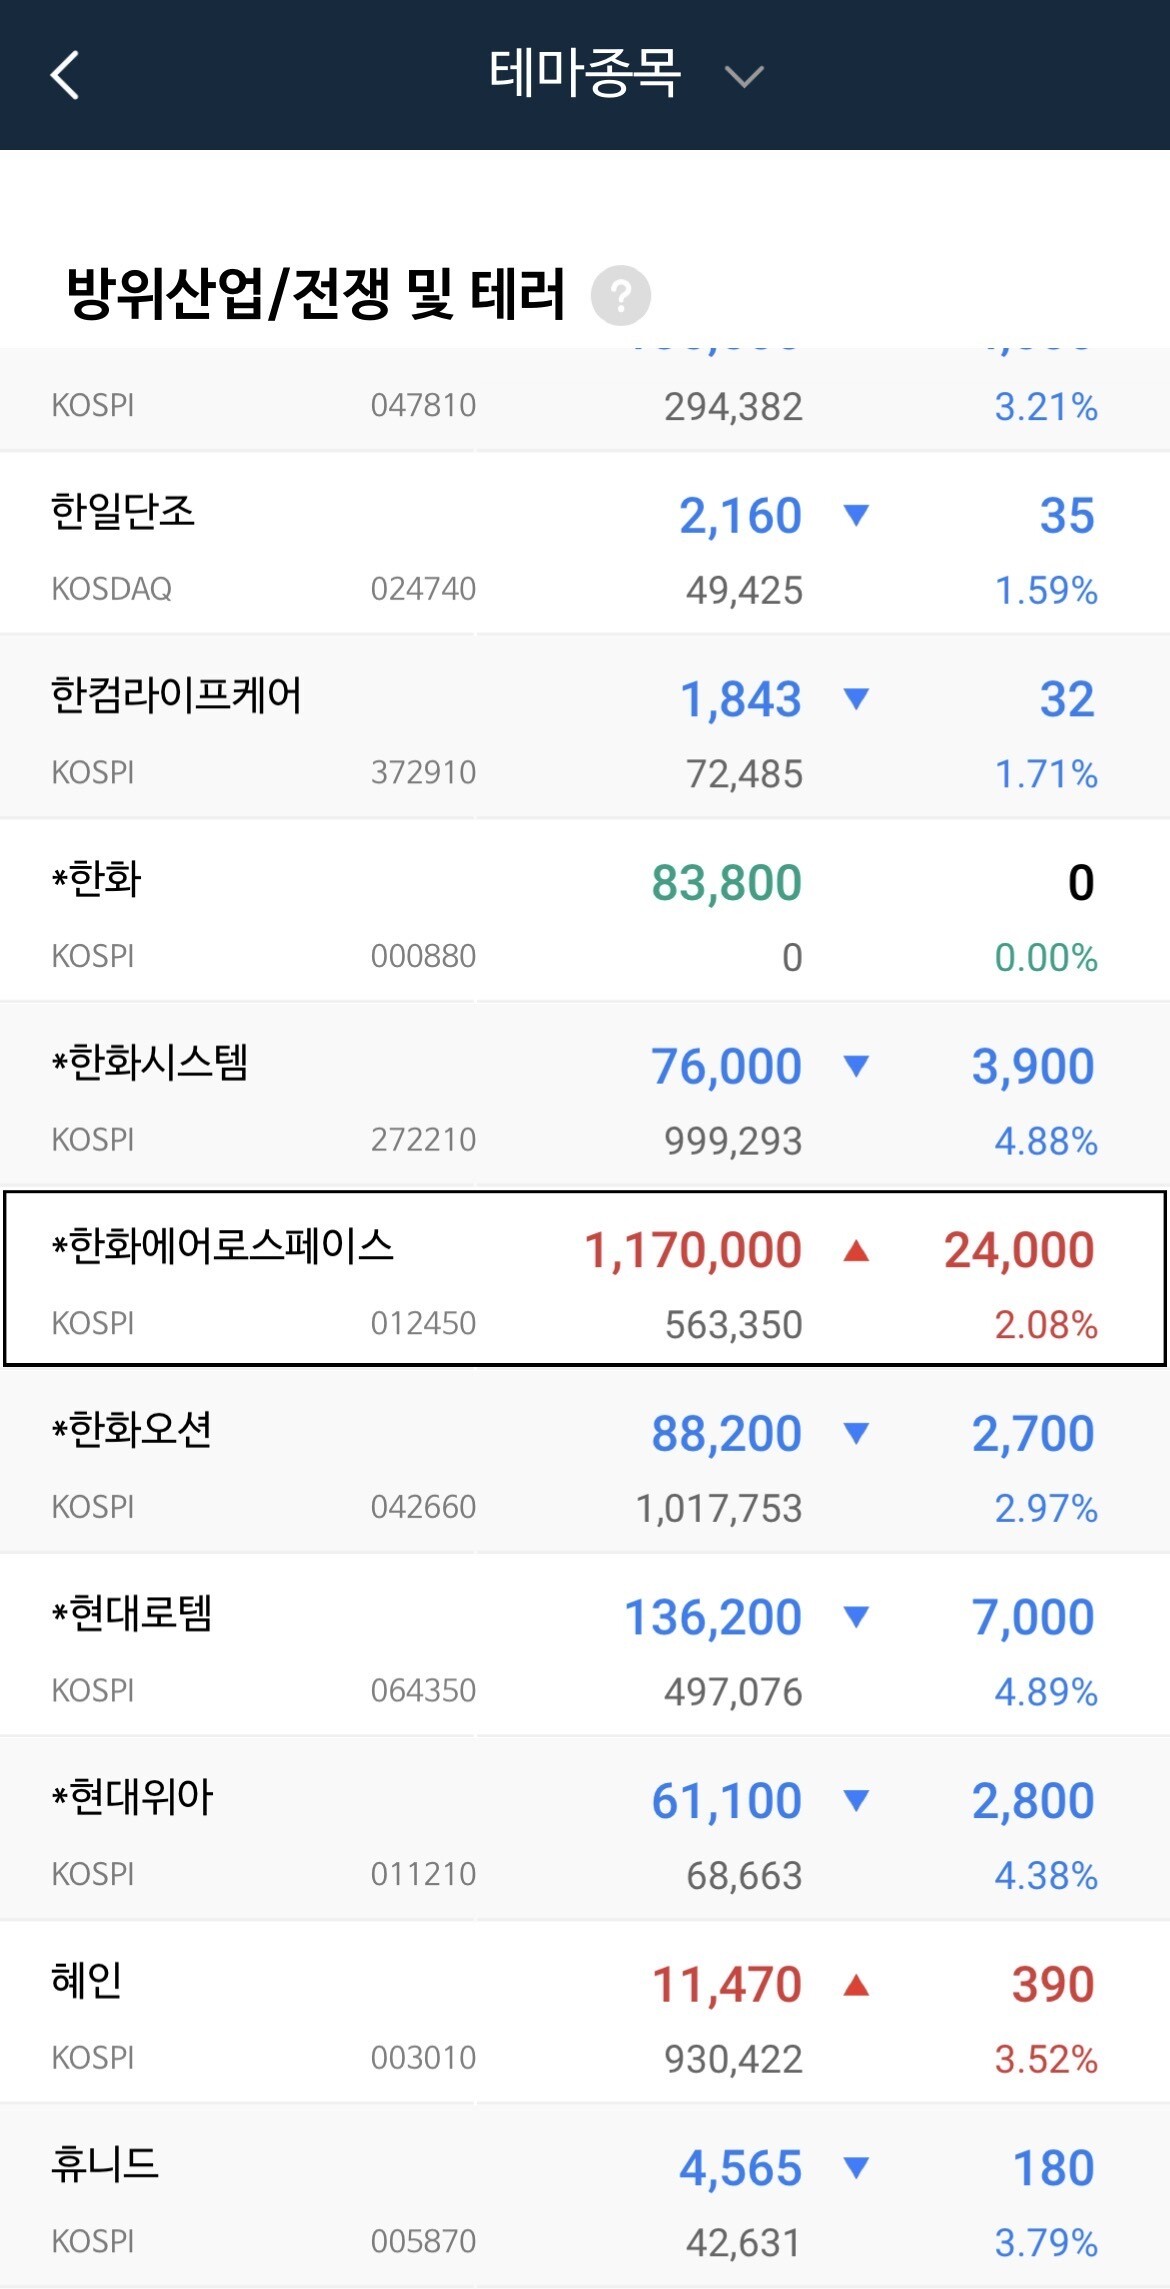1170x2289 pixels.
Task: Select the *한화오션 list item
Action: click(x=585, y=1461)
